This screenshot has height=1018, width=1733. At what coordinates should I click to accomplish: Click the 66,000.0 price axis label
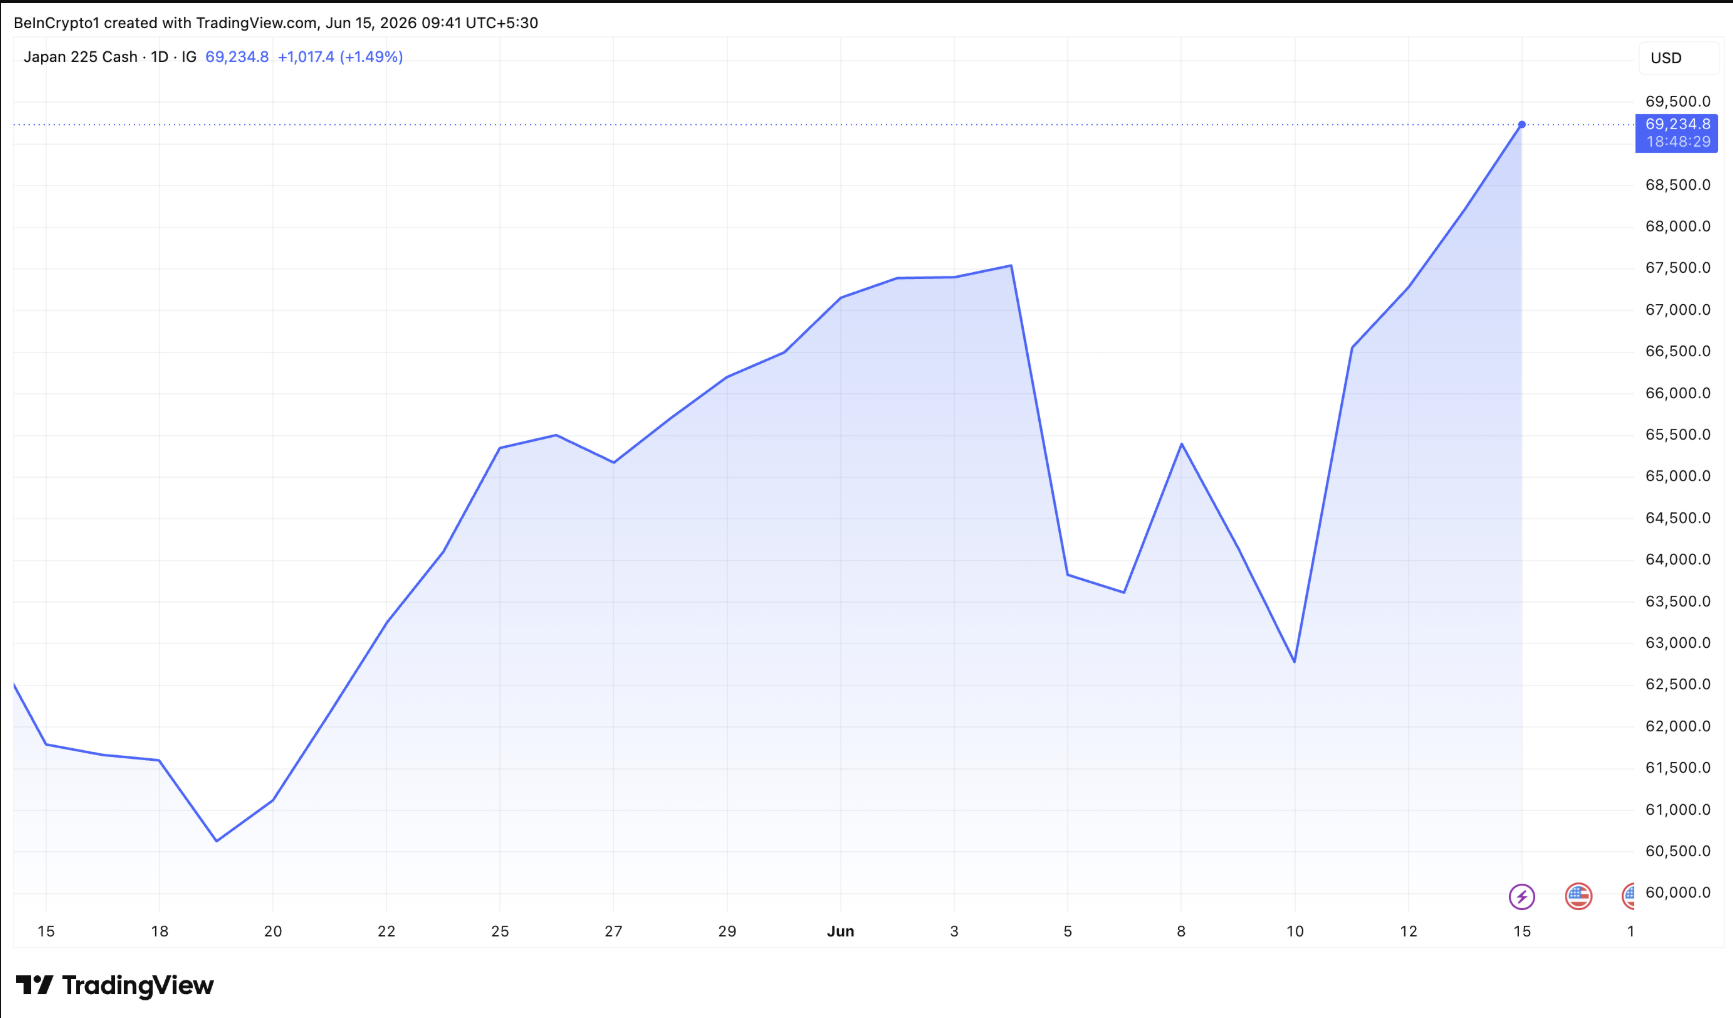click(1678, 393)
